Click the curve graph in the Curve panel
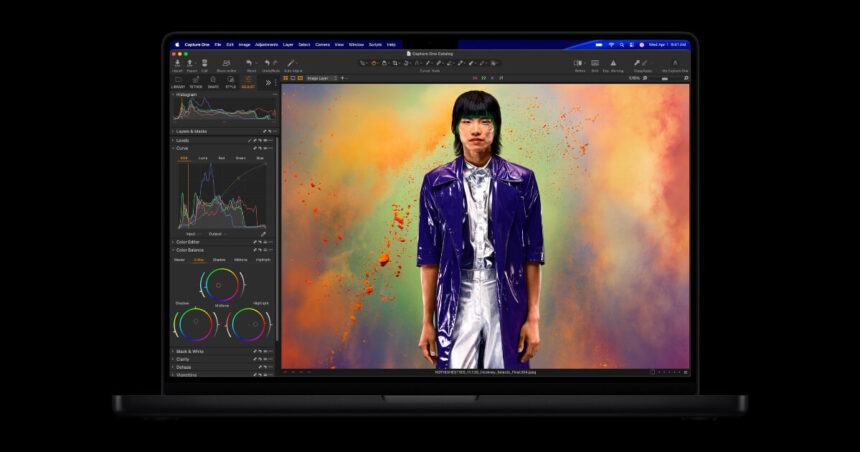The height and width of the screenshot is (452, 860). (x=223, y=196)
